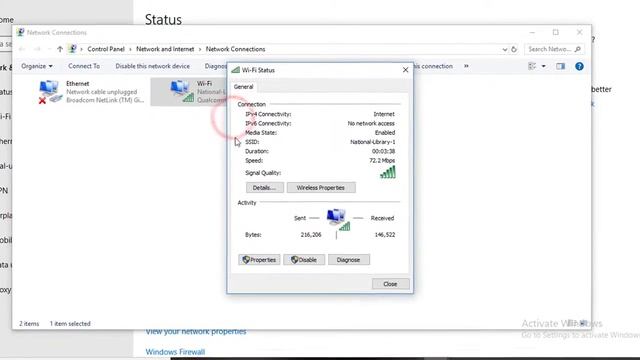Click the Speed value 72.2 Mbps
The height and width of the screenshot is (360, 640).
tap(382, 160)
